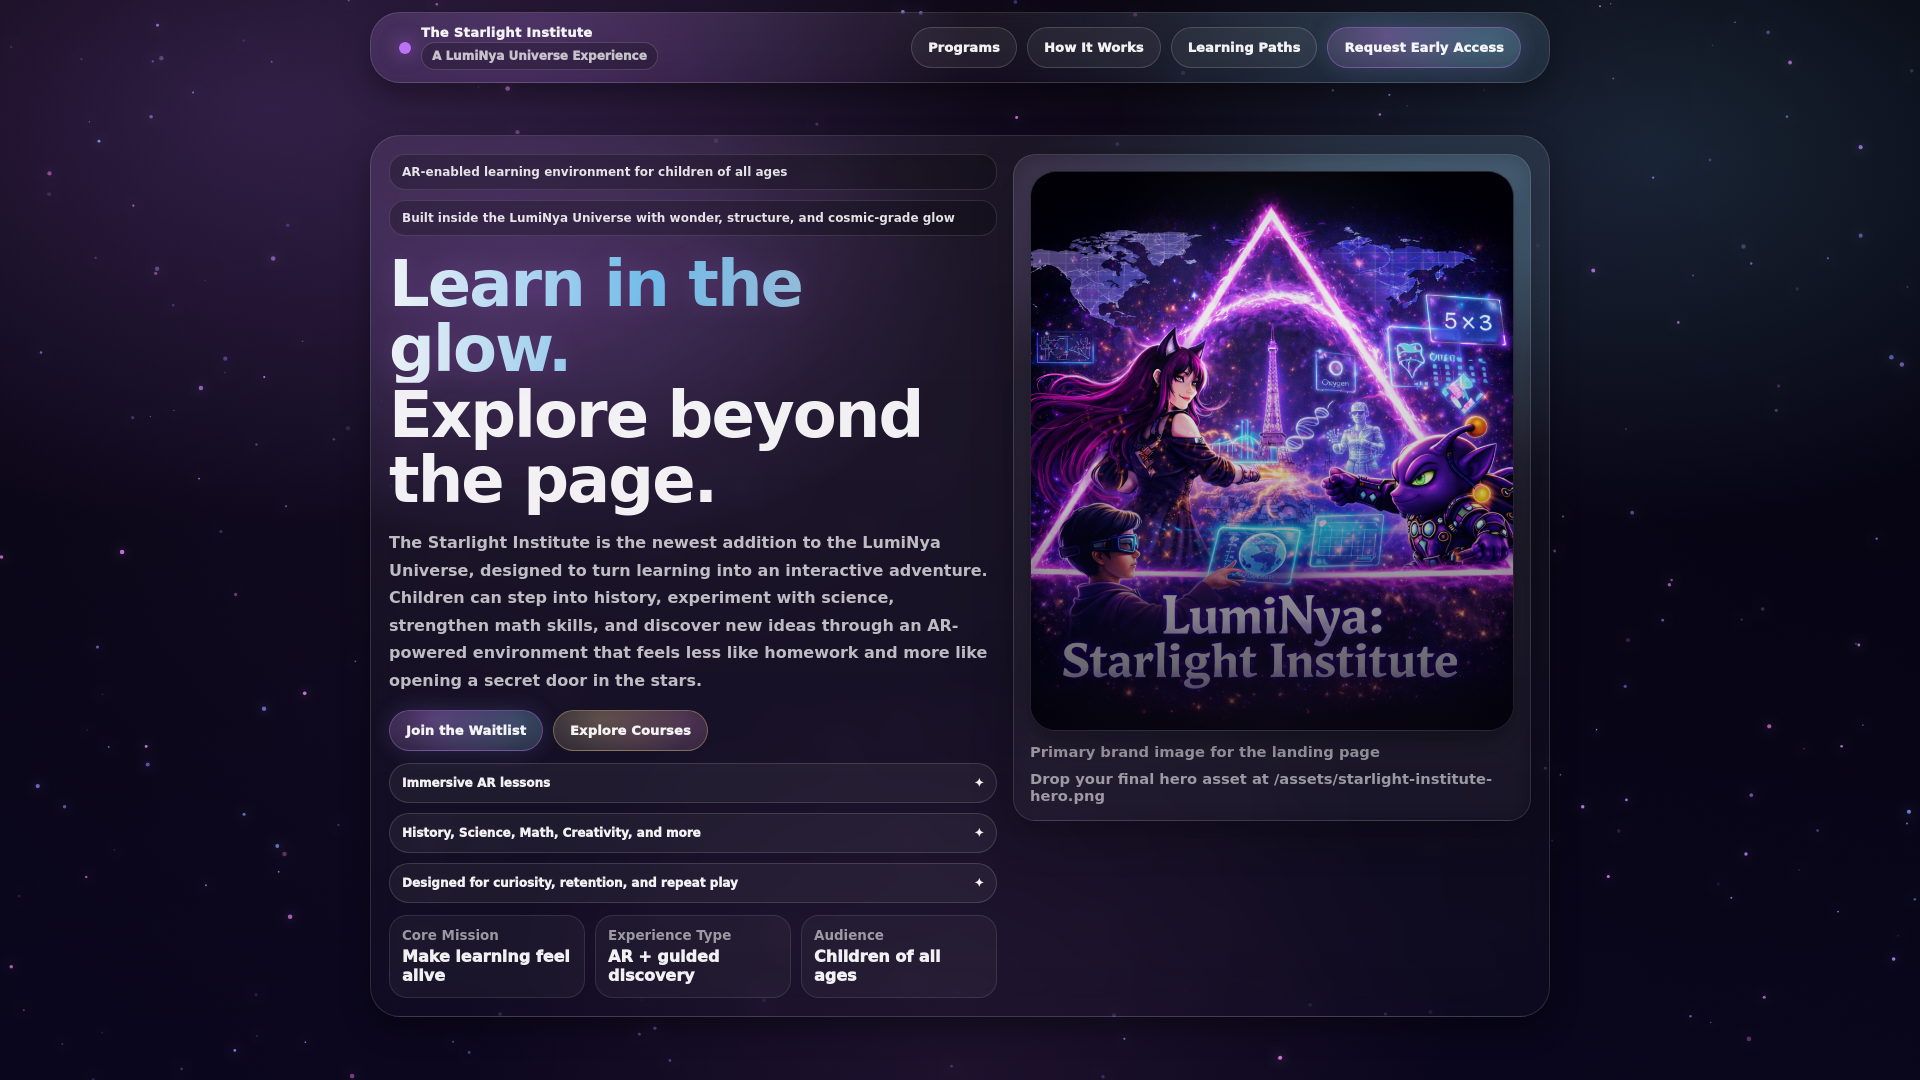This screenshot has height=1080, width=1920.
Task: Select AR-enabled learning environment pill
Action: click(x=692, y=172)
